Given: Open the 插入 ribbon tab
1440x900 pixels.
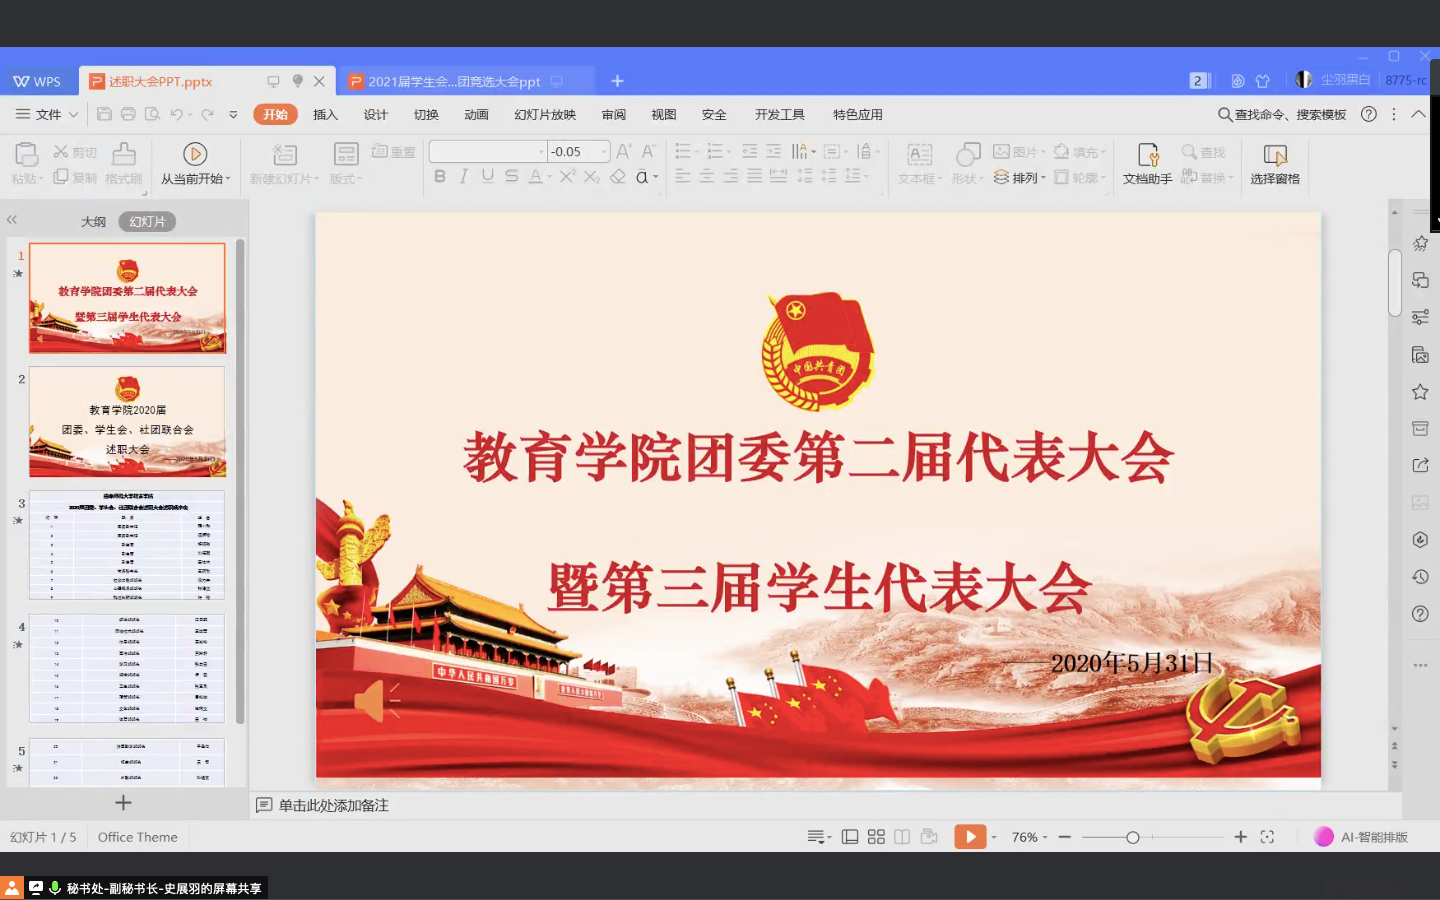Looking at the screenshot, I should pyautogui.click(x=326, y=114).
